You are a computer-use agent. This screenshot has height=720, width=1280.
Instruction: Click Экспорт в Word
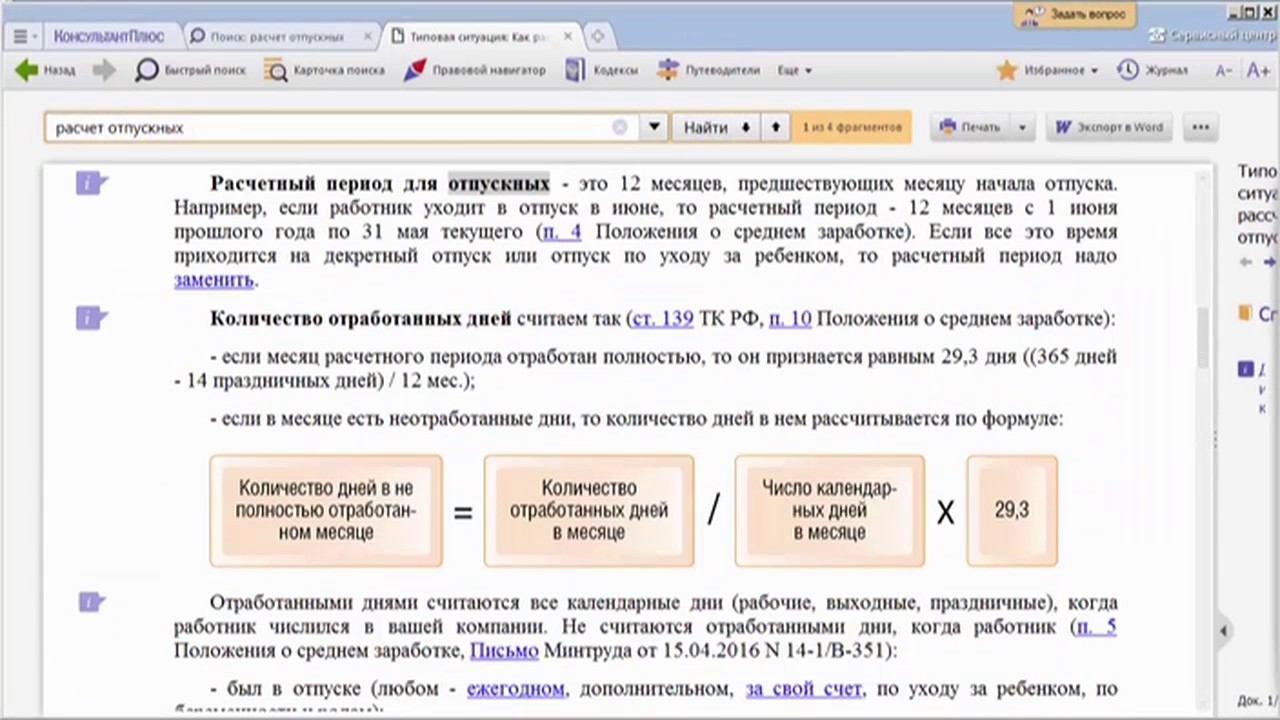[x=1110, y=127]
